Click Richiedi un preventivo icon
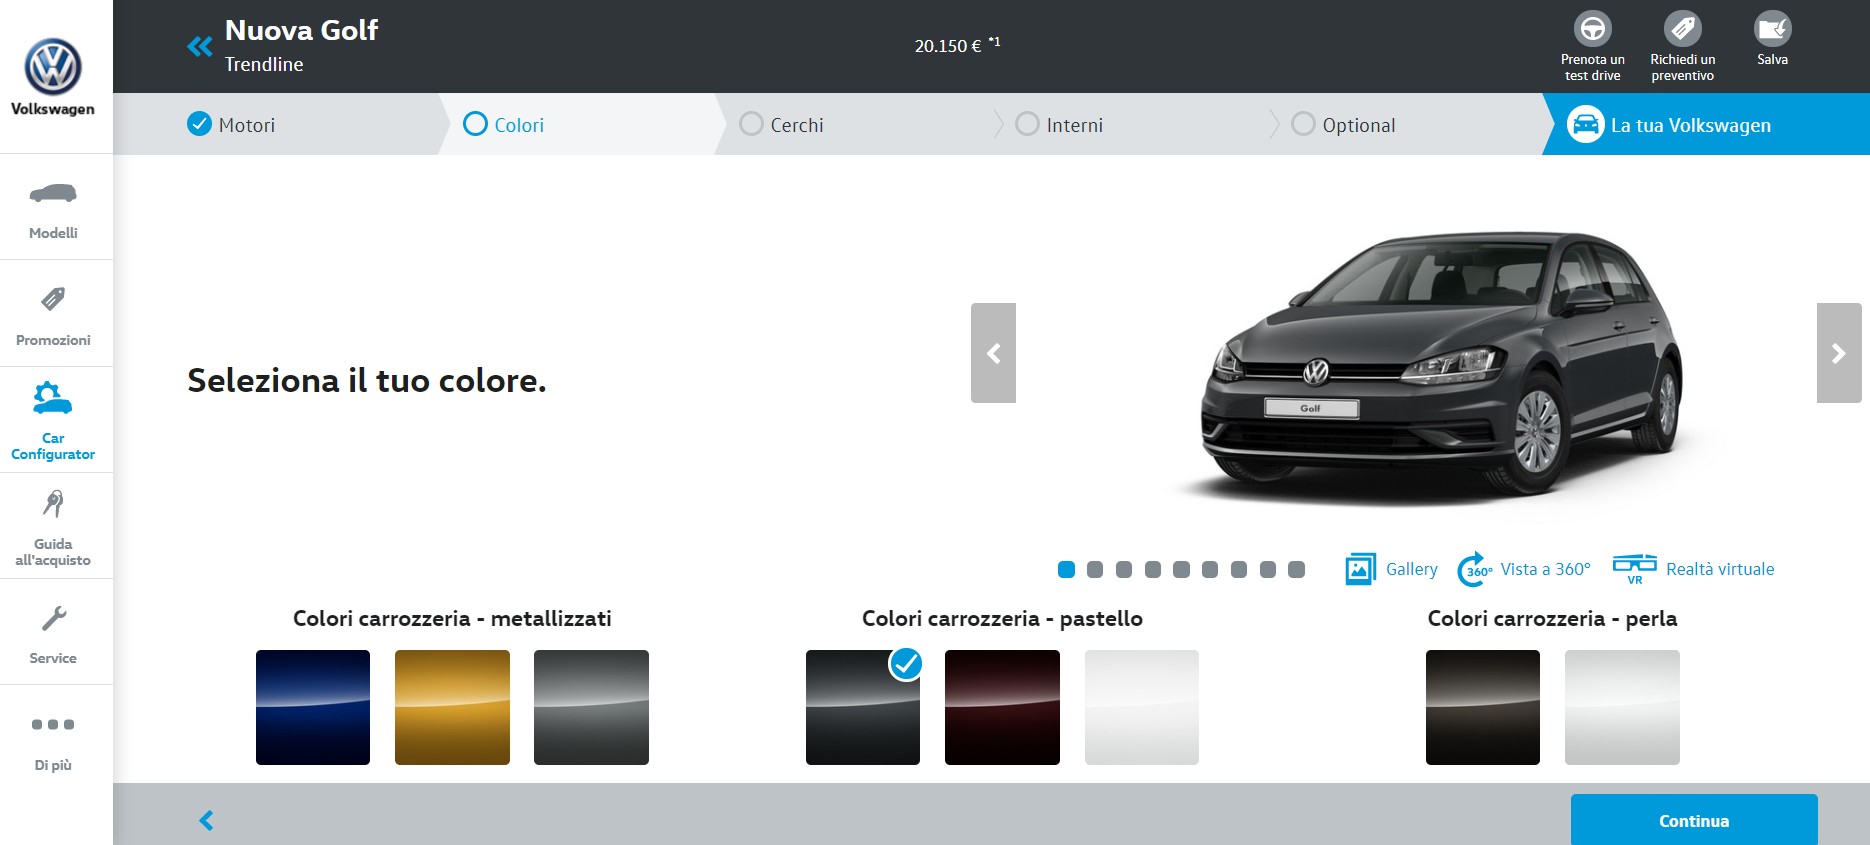Viewport: 1870px width, 845px height. click(1682, 29)
